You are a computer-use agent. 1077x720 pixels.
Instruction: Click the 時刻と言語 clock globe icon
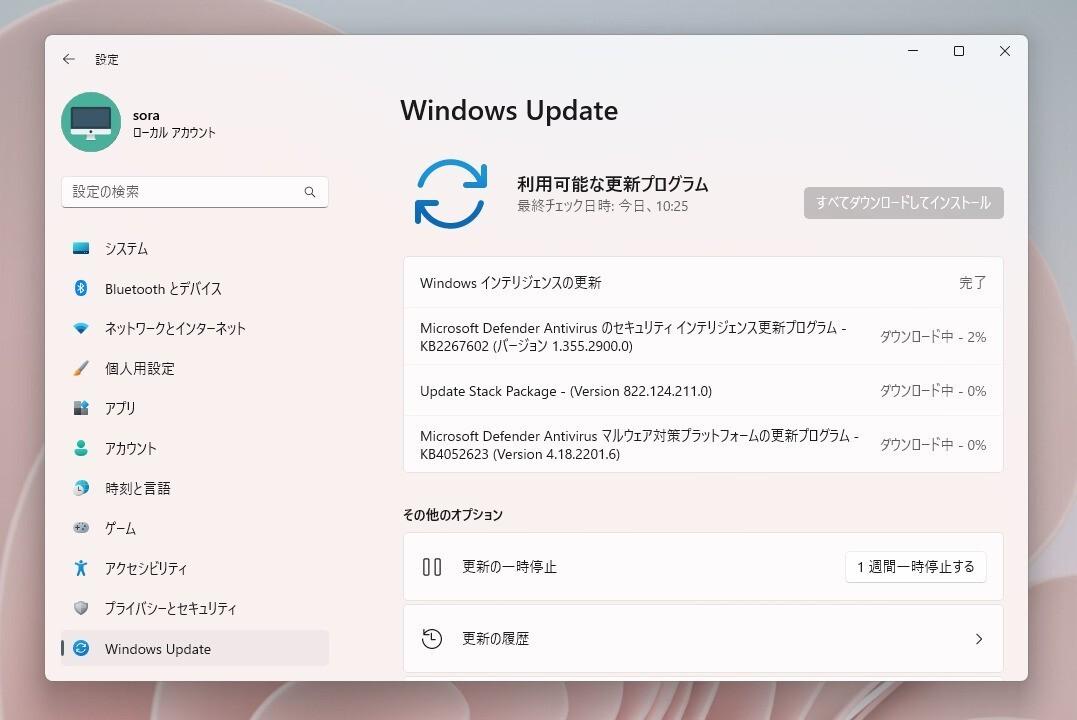(81, 488)
